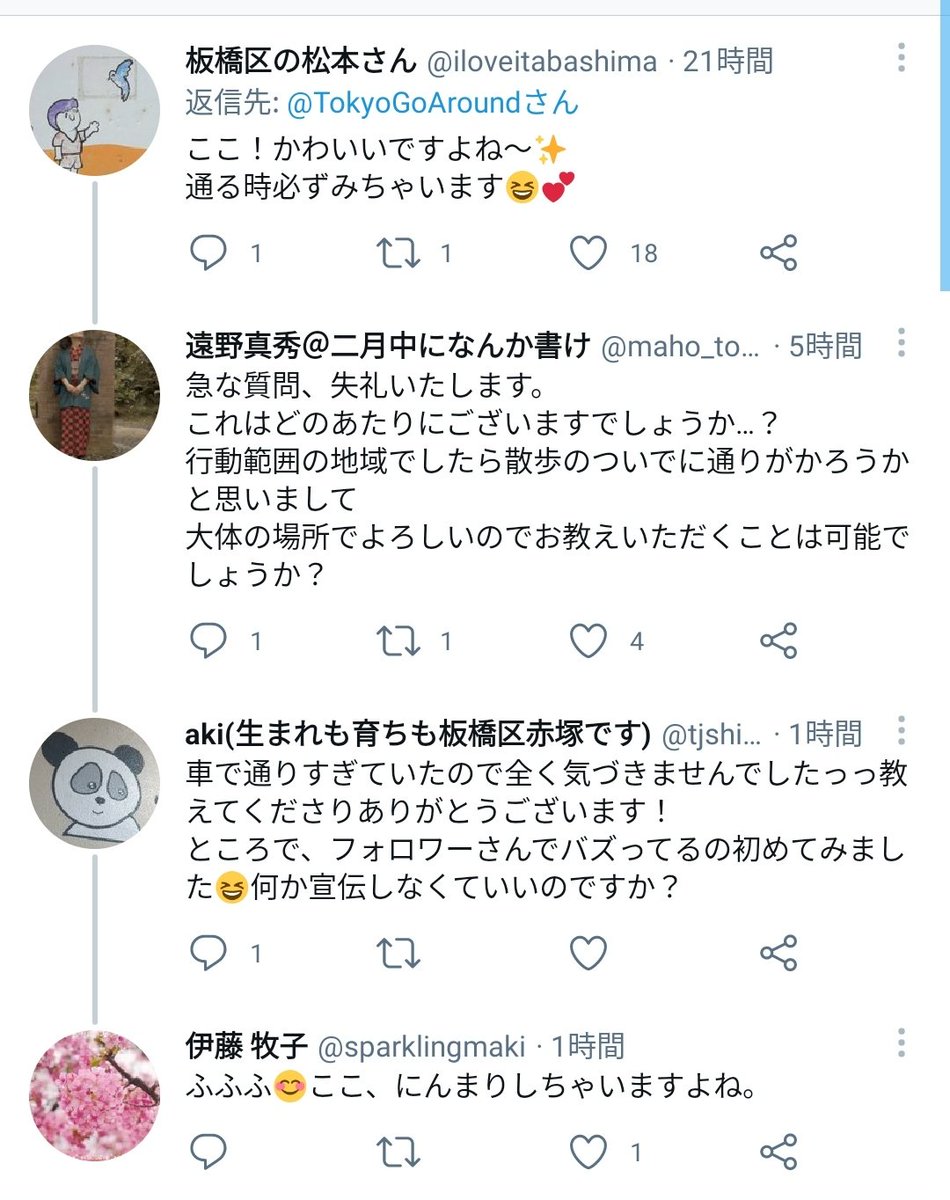Image resolution: width=950 pixels, height=1200 pixels.
Task: Reply to 板橋区の松本さん's tweet
Action: tap(208, 254)
